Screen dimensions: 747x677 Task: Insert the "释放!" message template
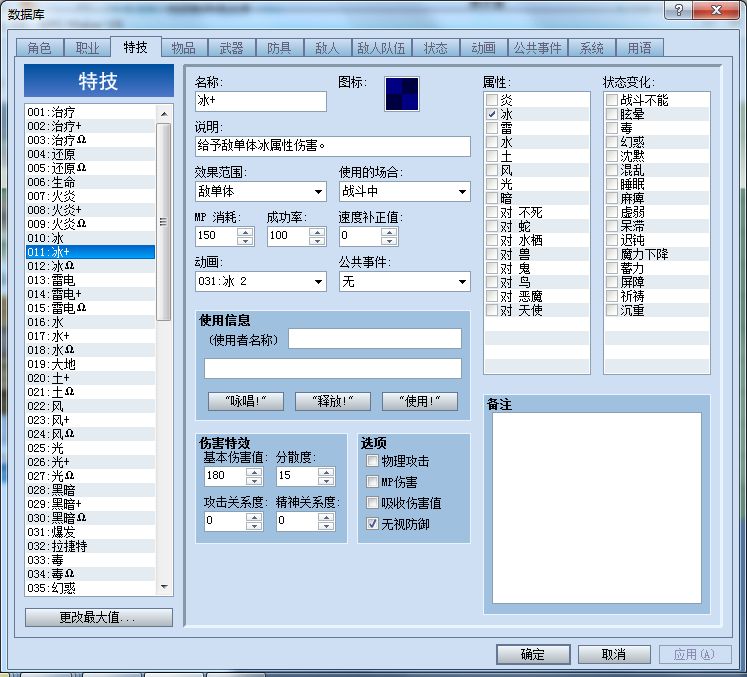pos(333,401)
